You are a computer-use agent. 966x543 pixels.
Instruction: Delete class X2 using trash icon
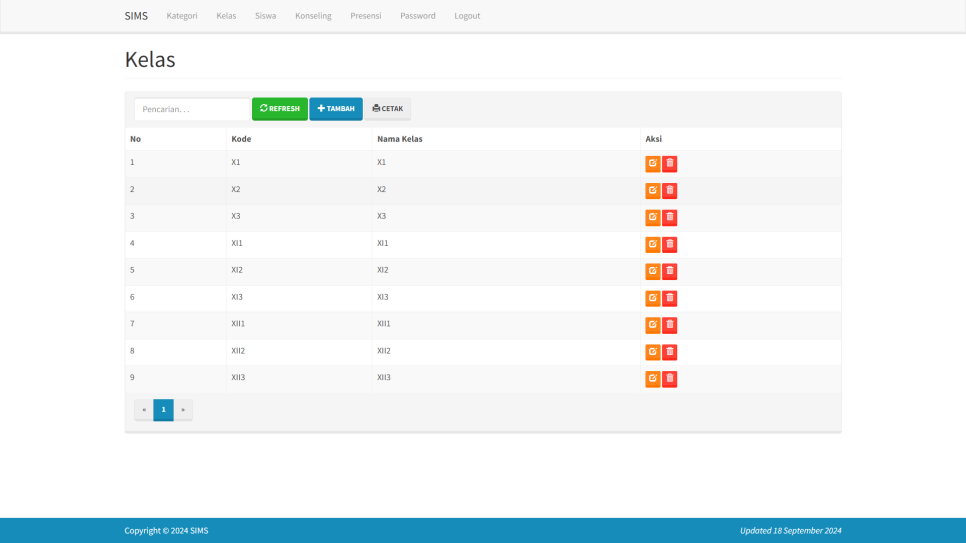point(669,191)
